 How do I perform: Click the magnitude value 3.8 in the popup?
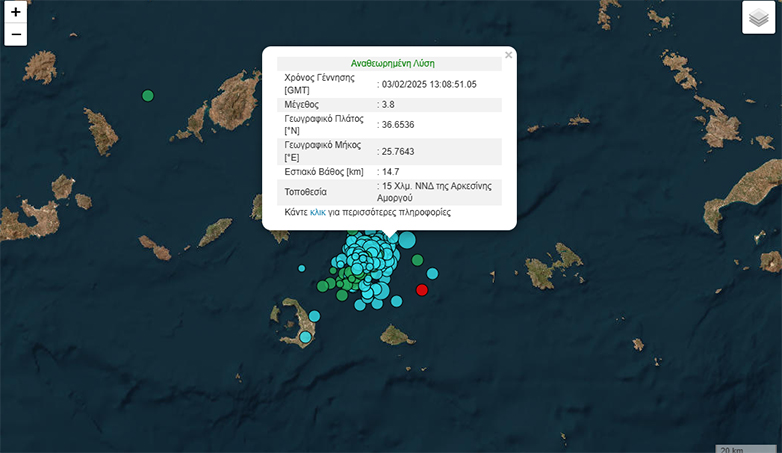click(x=390, y=104)
